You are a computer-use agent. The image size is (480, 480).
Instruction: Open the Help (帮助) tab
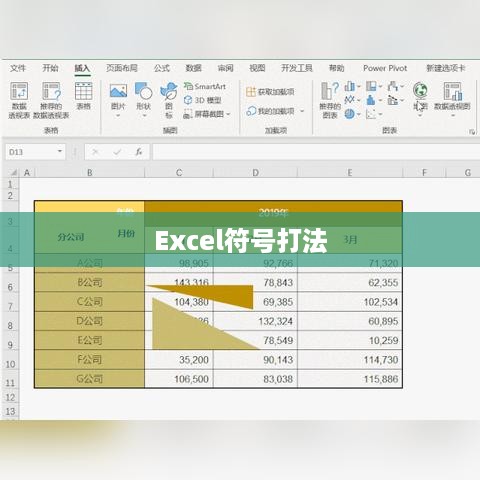(x=336, y=68)
